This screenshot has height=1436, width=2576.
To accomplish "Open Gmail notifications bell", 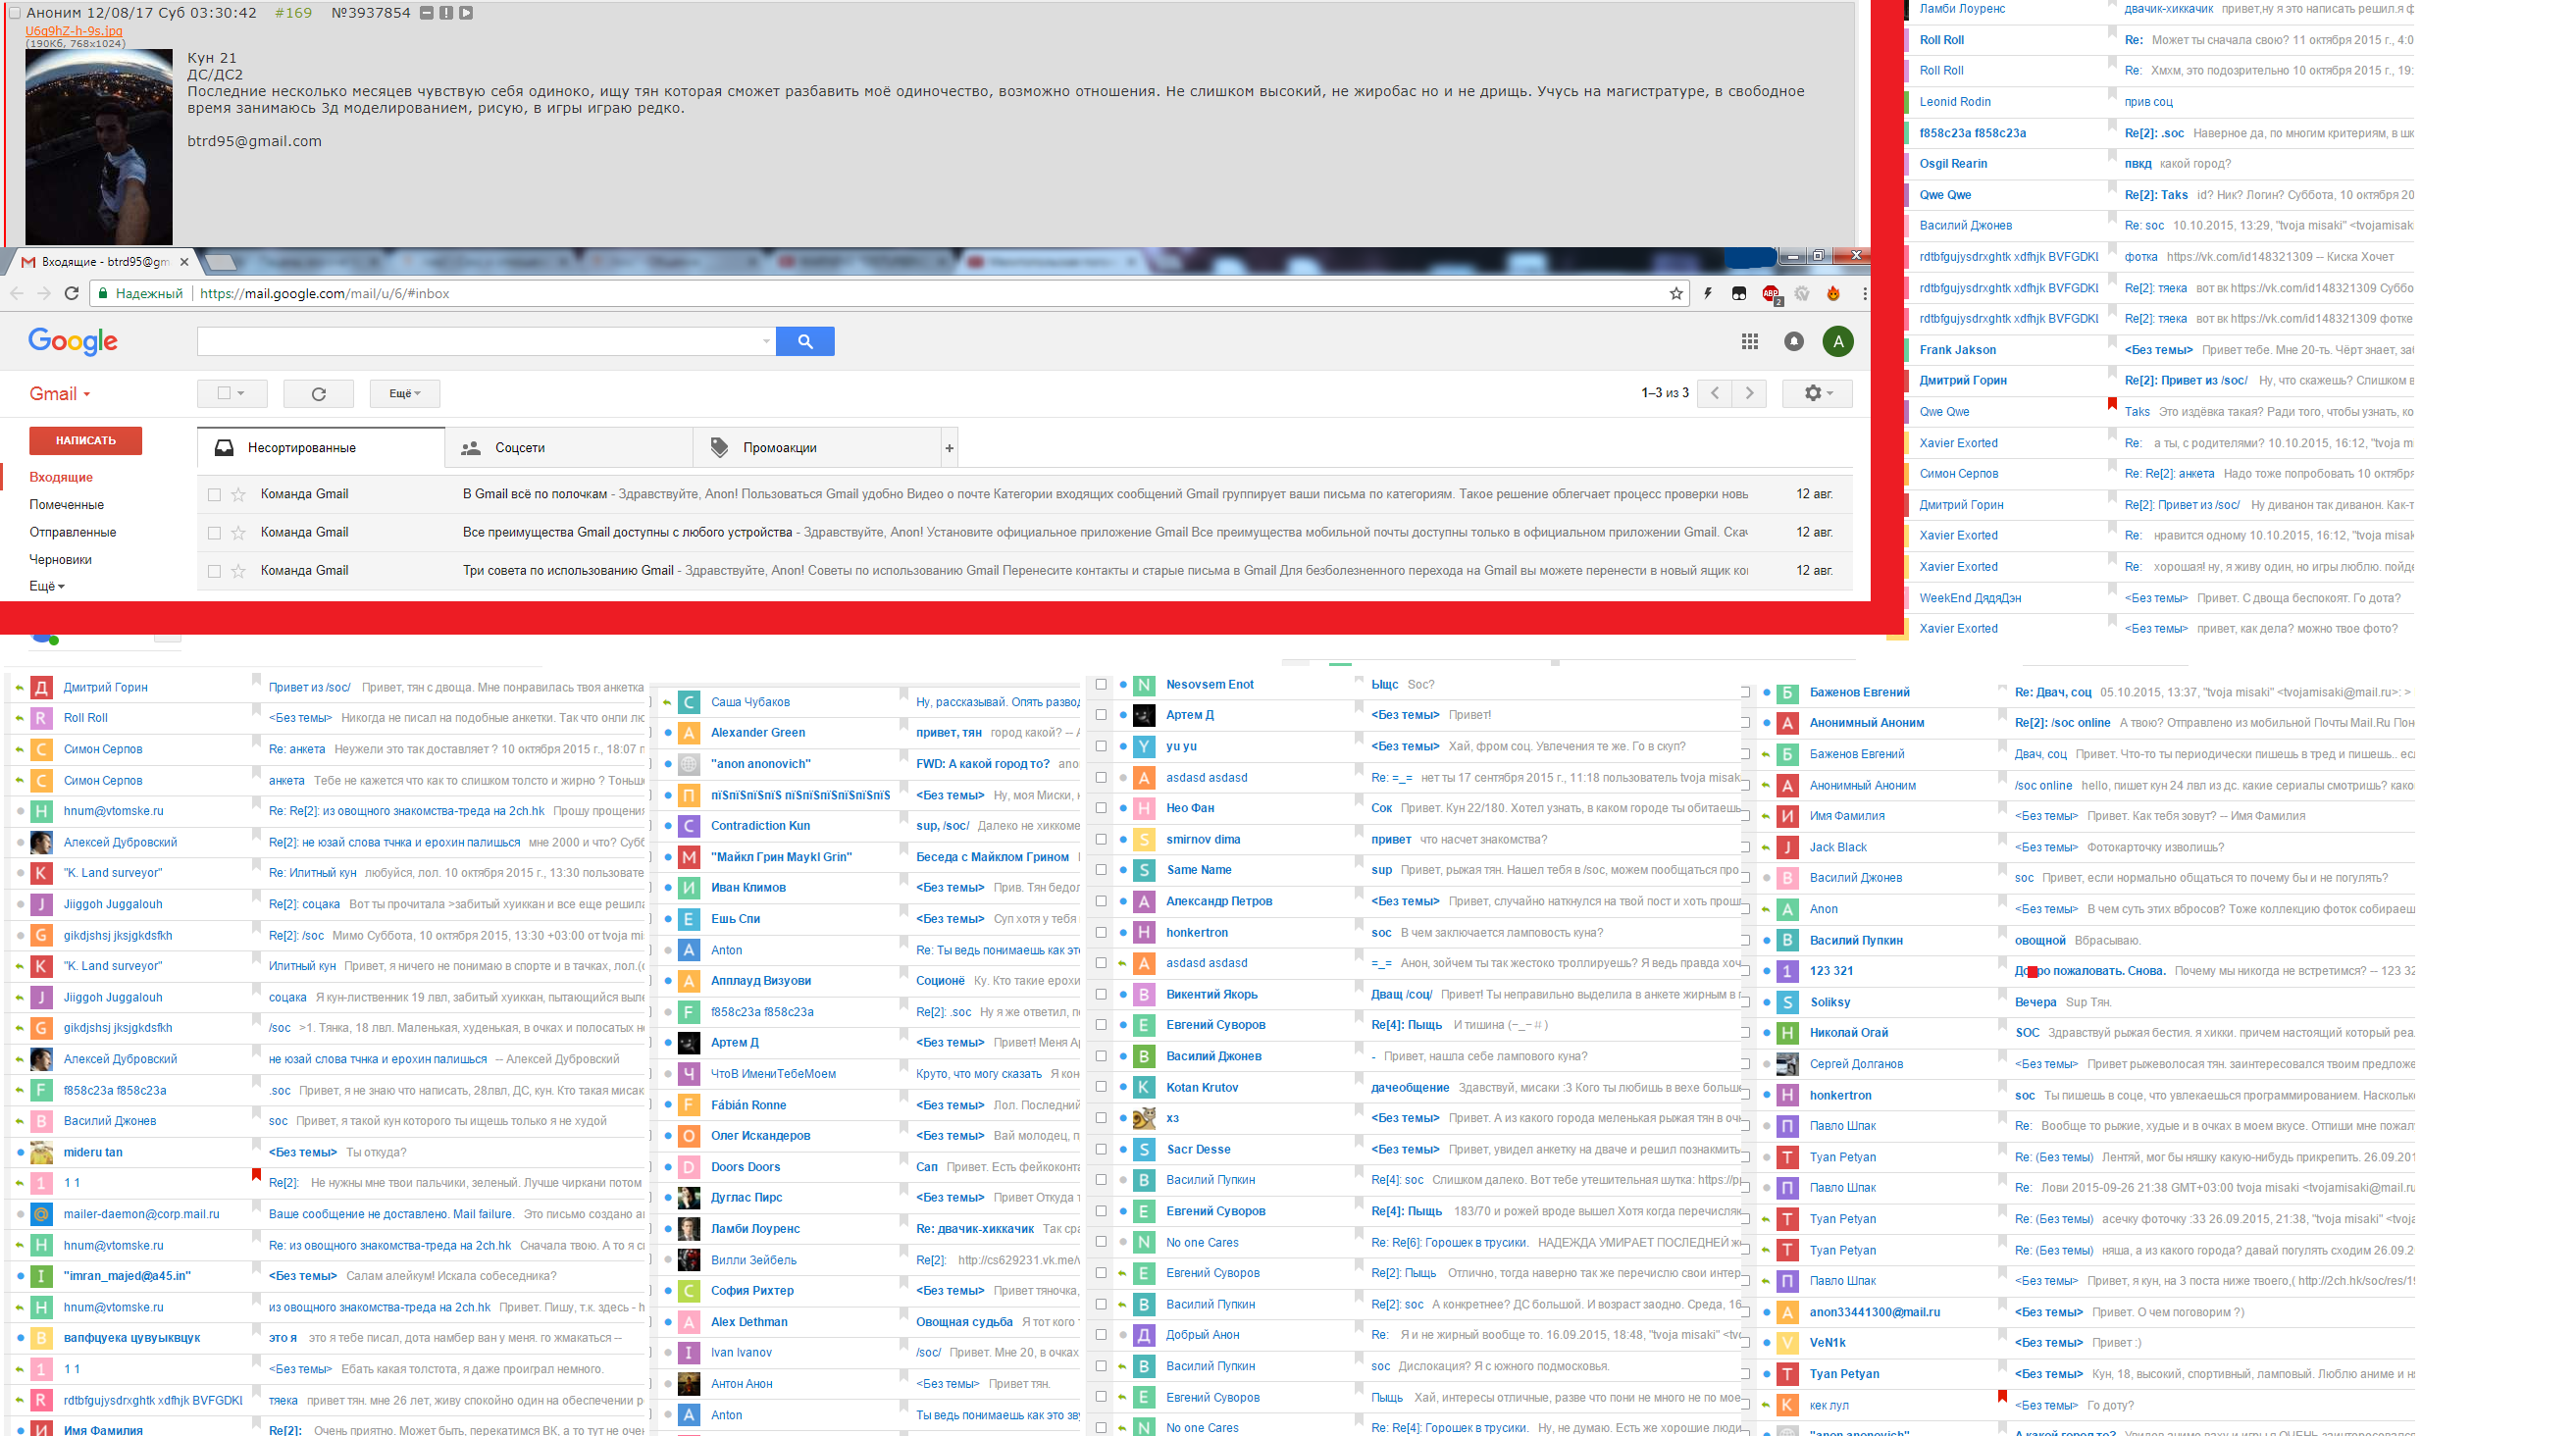I will coord(1794,341).
